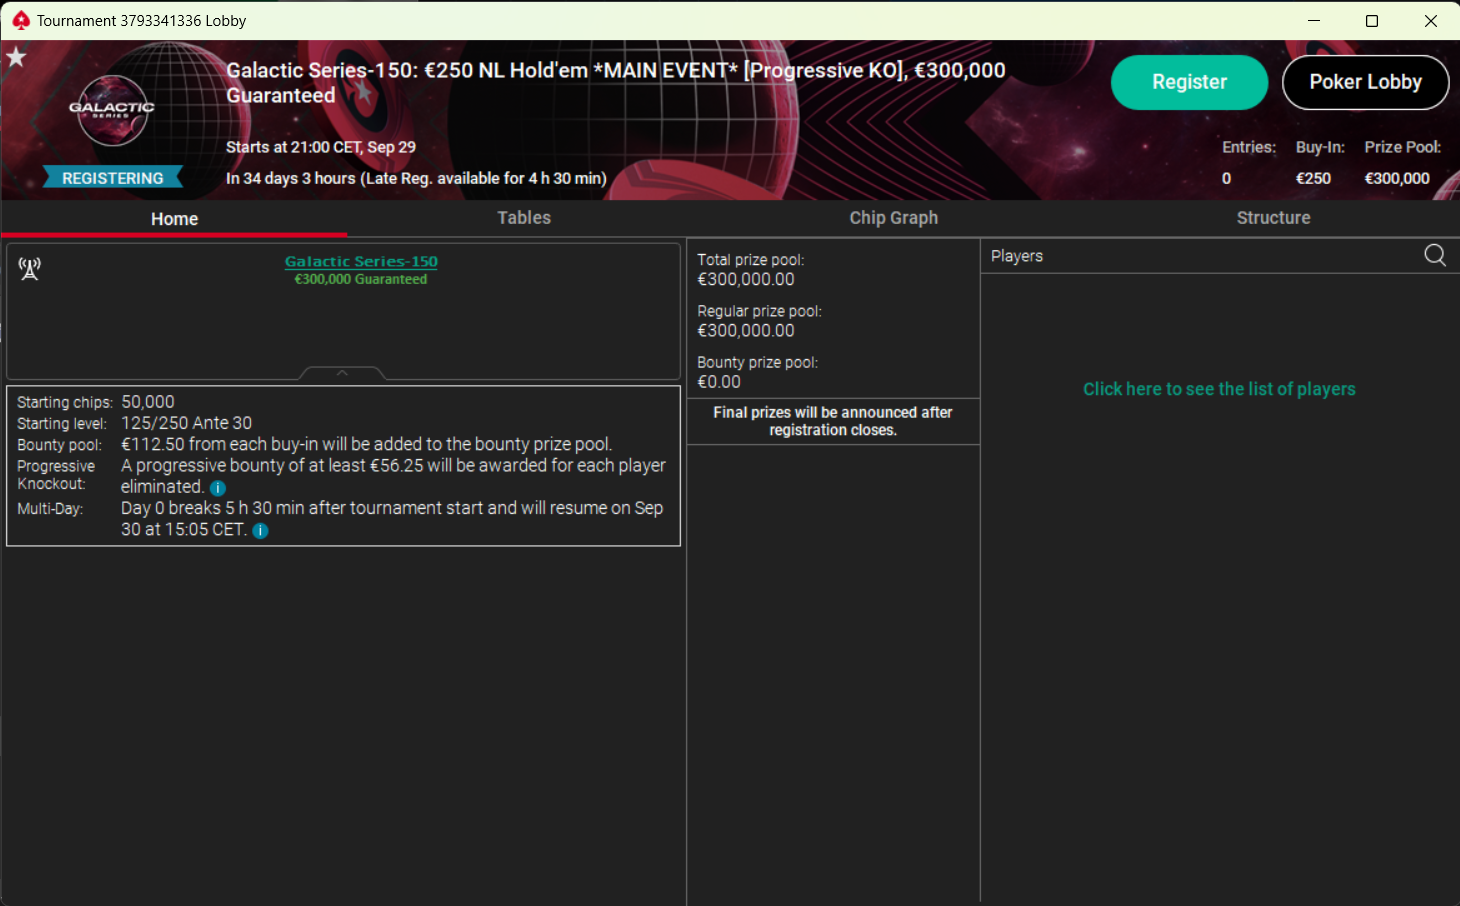Open the Chip Graph tab

pos(894,218)
